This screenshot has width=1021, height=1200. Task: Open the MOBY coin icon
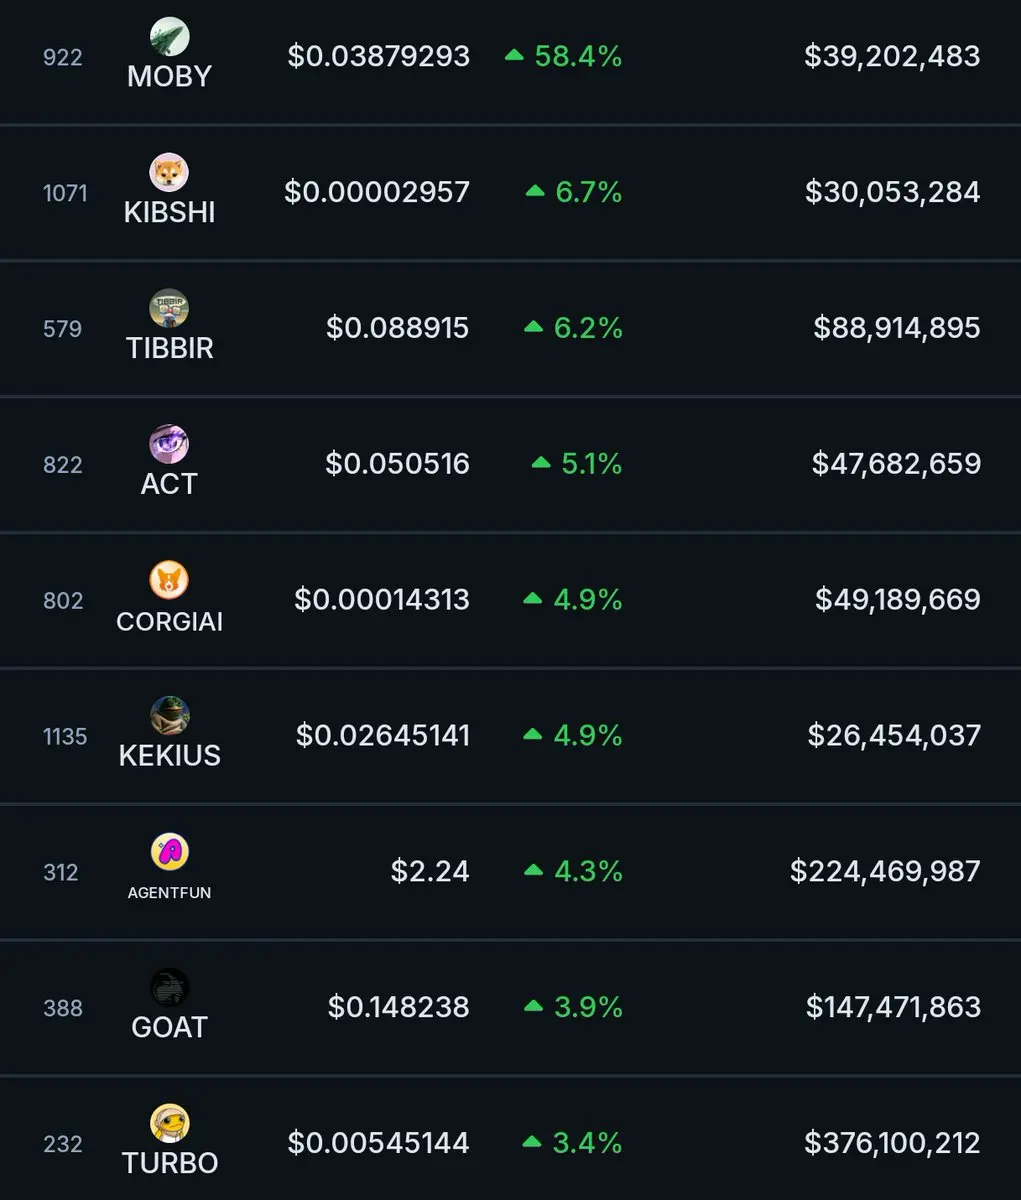pyautogui.click(x=169, y=37)
